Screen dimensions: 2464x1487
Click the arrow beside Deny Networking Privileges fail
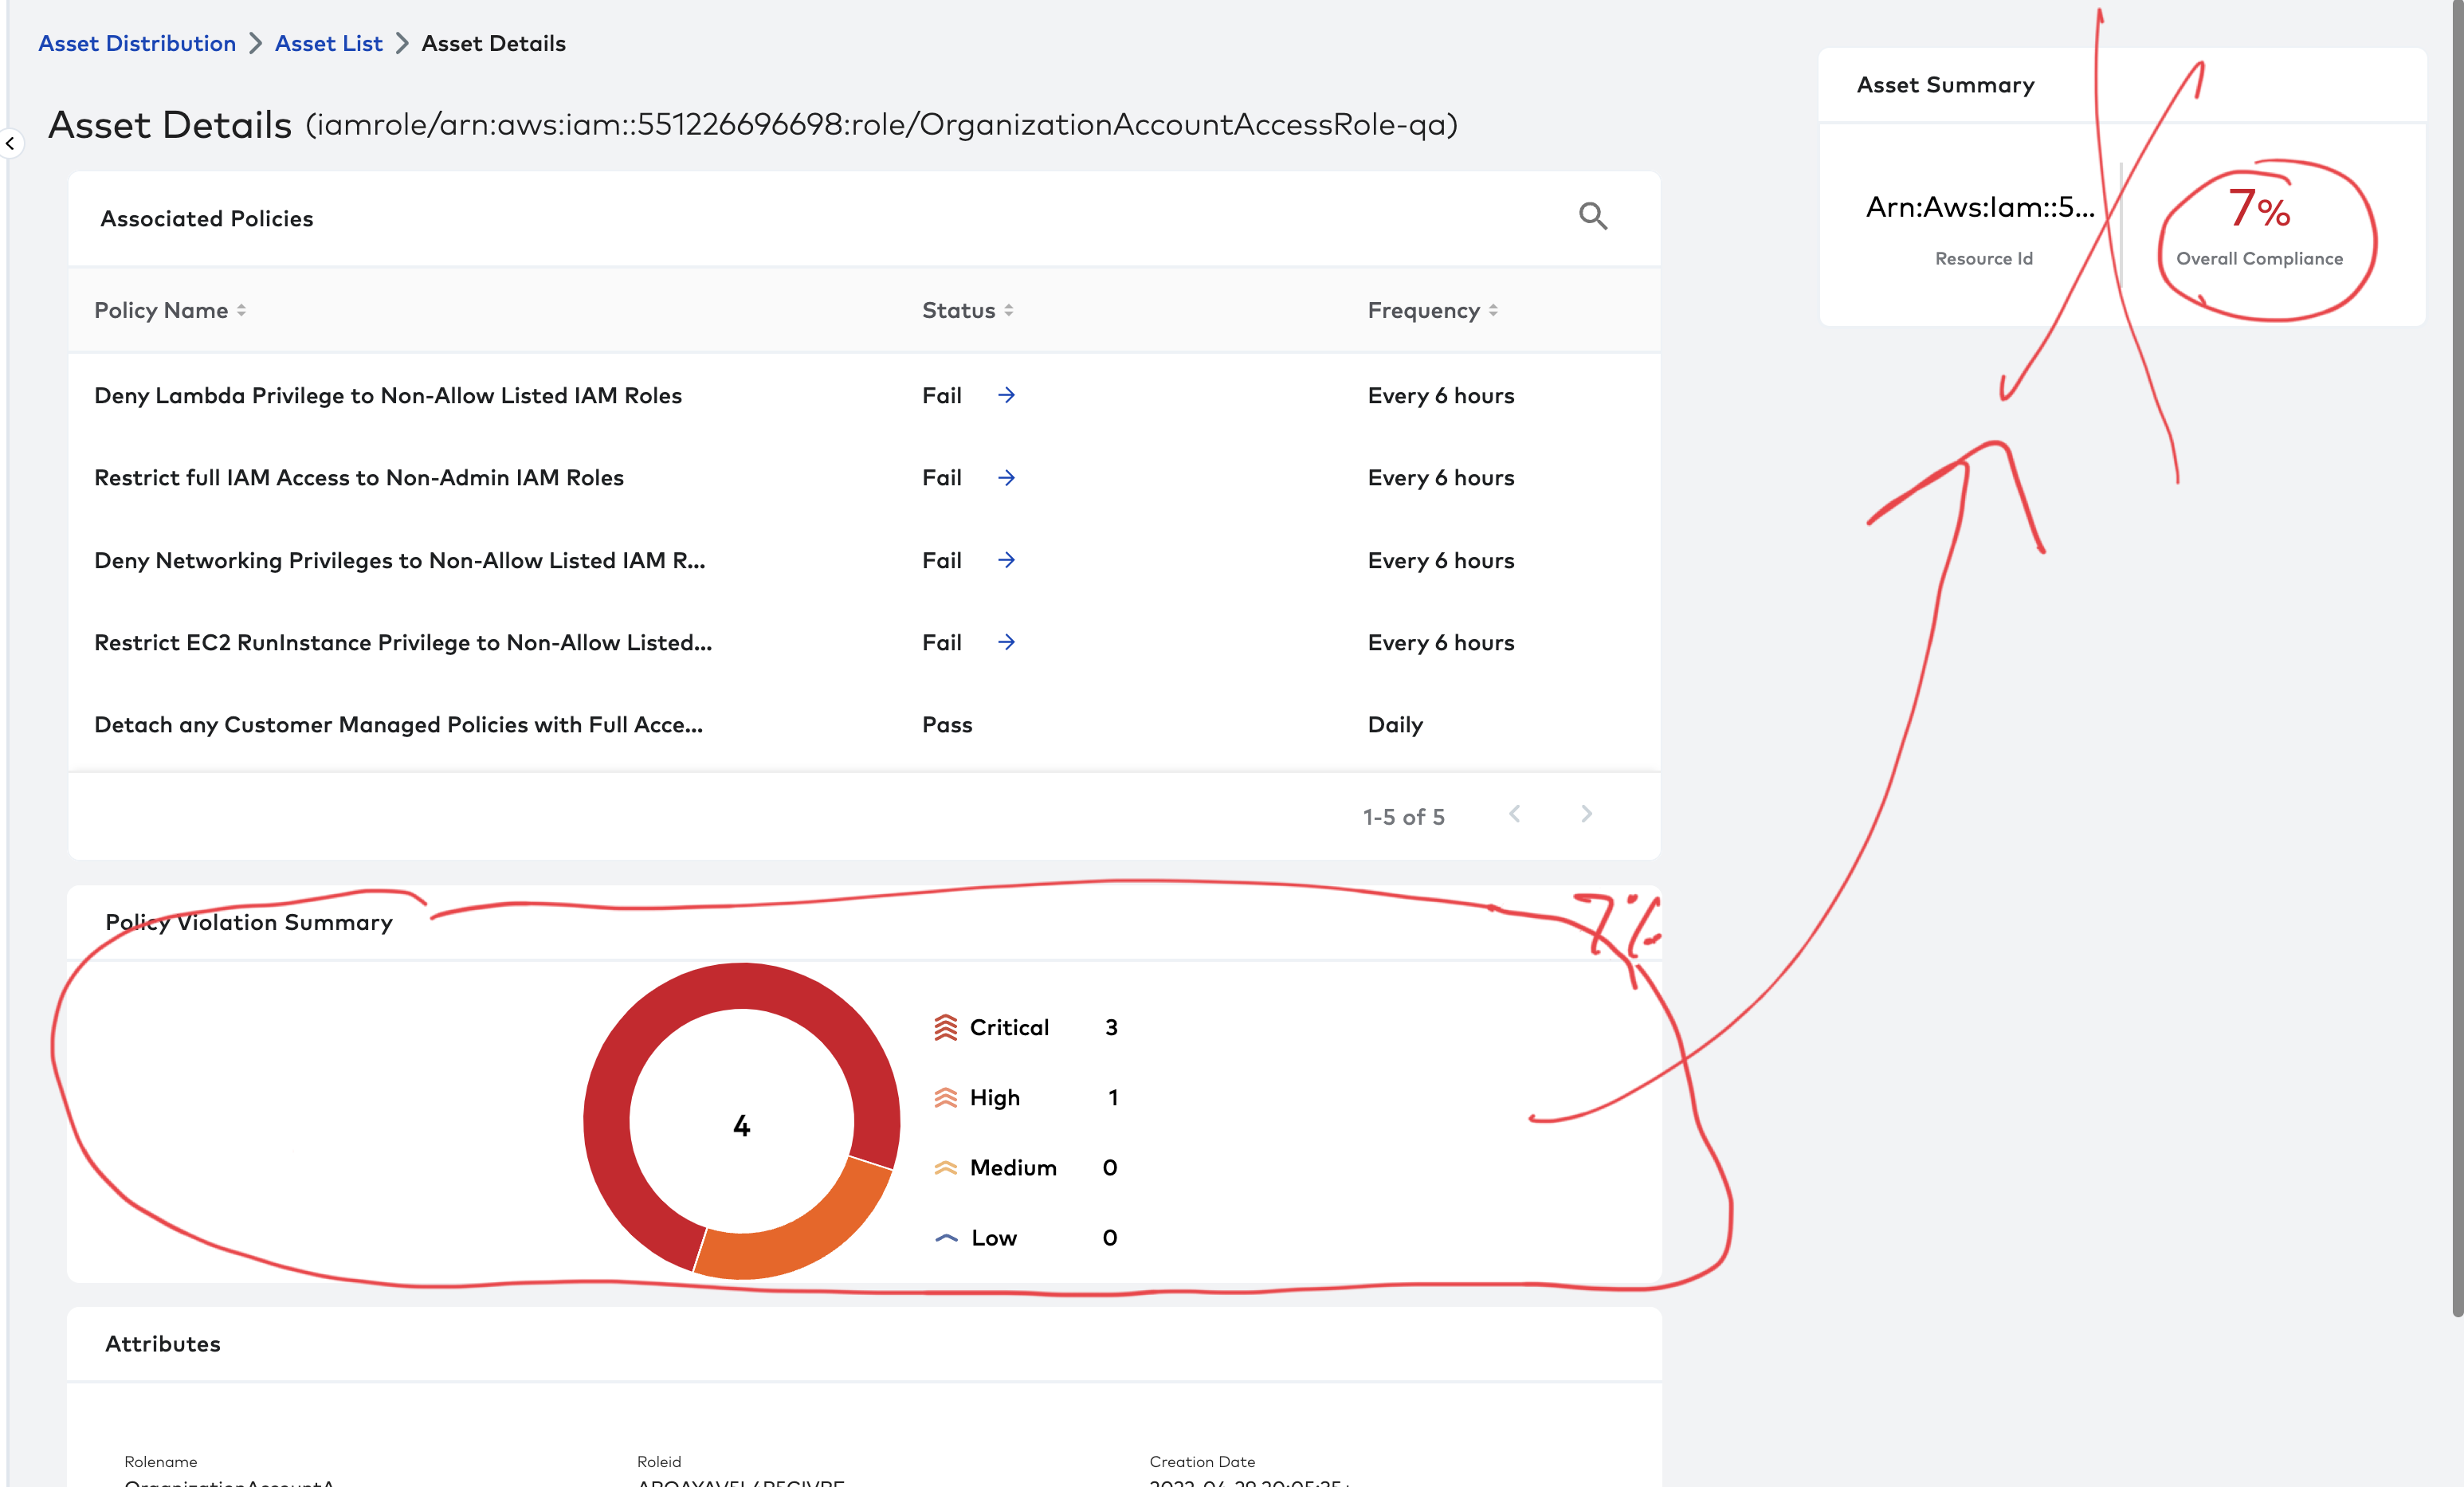[x=1007, y=560]
